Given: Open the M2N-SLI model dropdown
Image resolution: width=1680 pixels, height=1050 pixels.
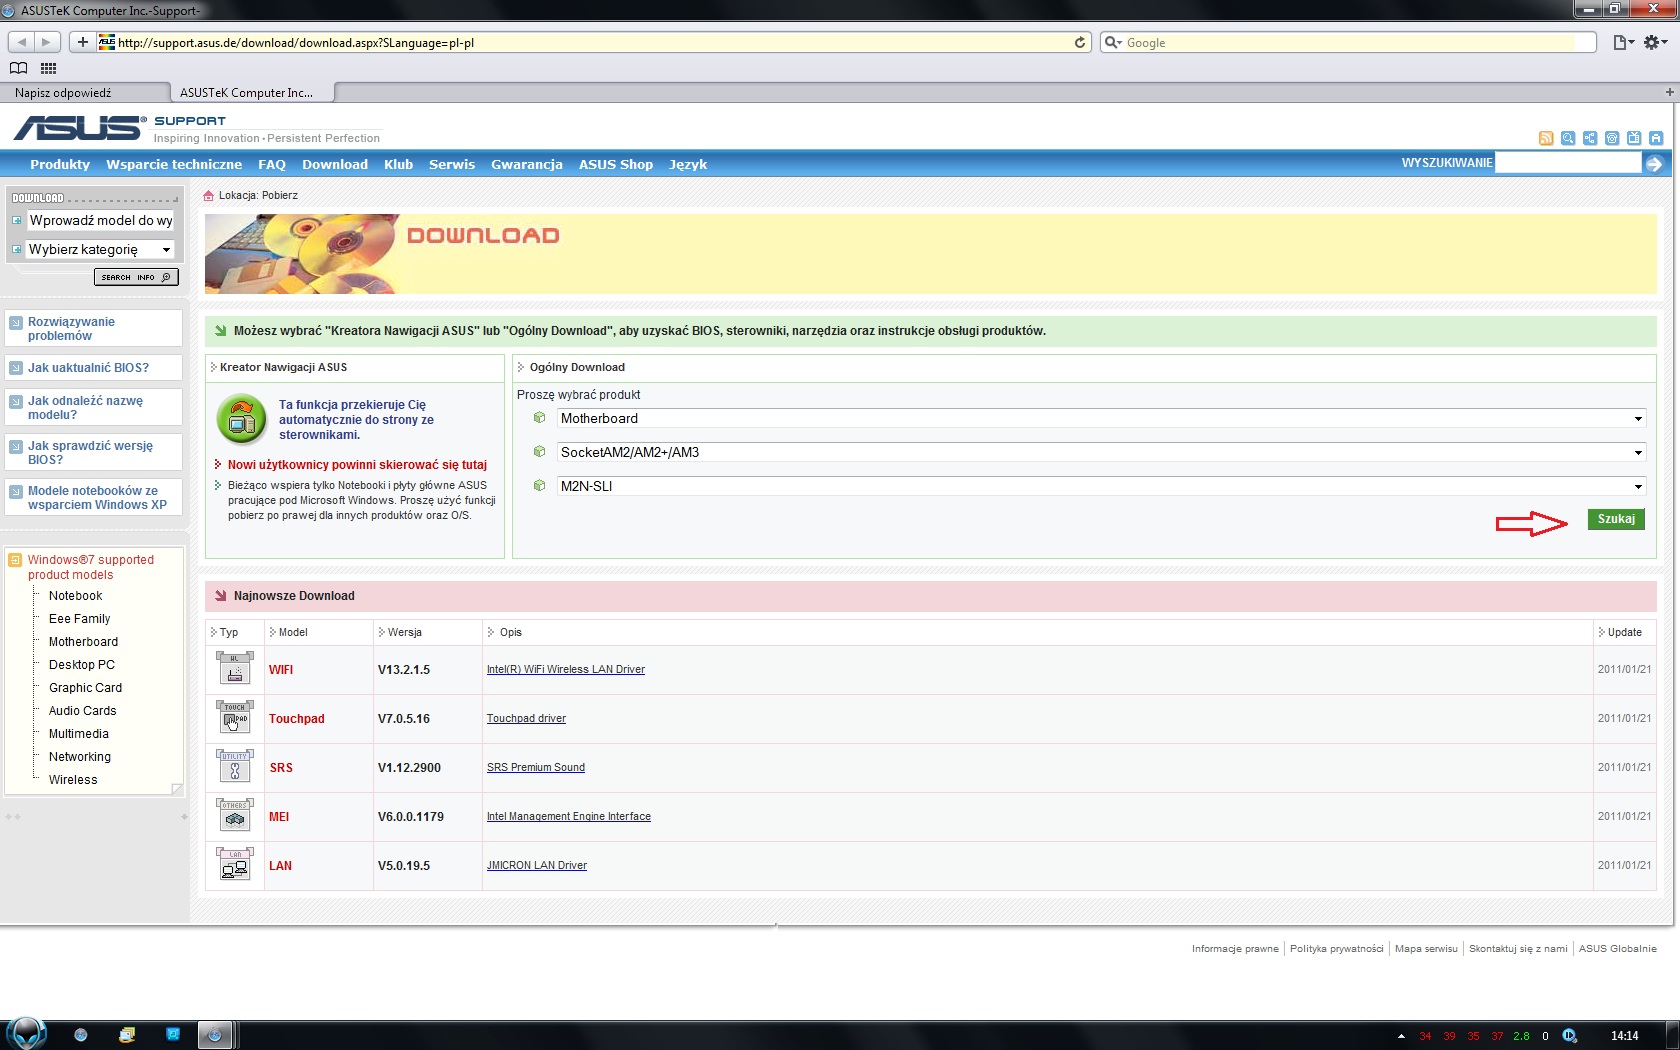Looking at the screenshot, I should click(x=1101, y=487).
